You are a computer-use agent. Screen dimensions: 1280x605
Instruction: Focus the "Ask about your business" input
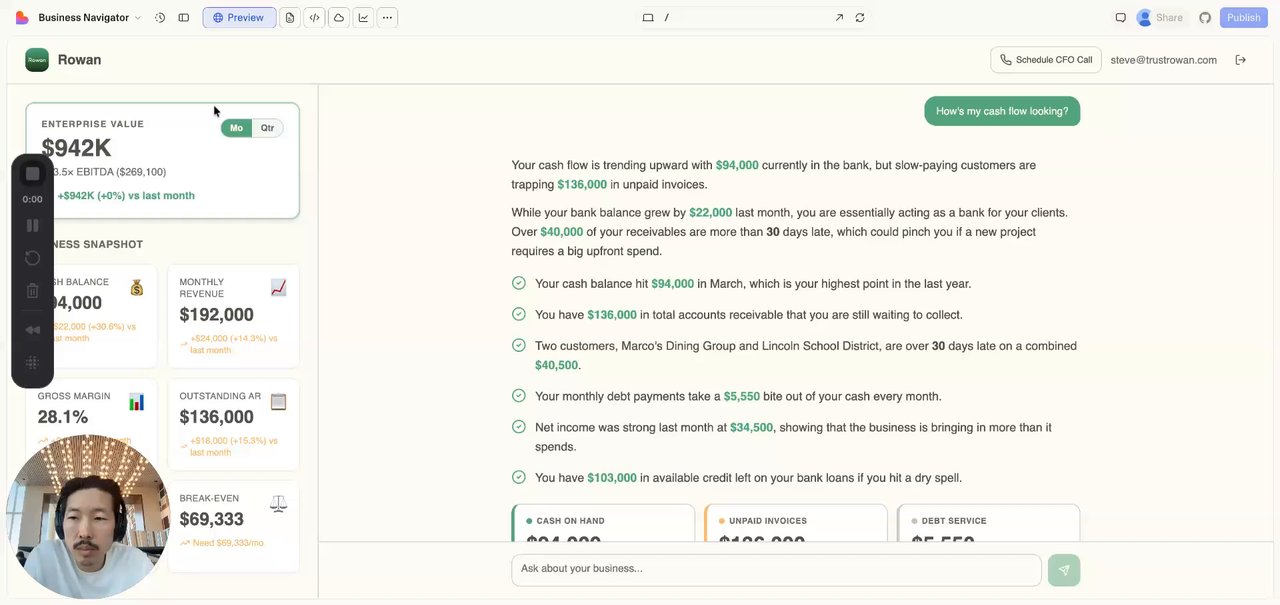[x=776, y=569]
